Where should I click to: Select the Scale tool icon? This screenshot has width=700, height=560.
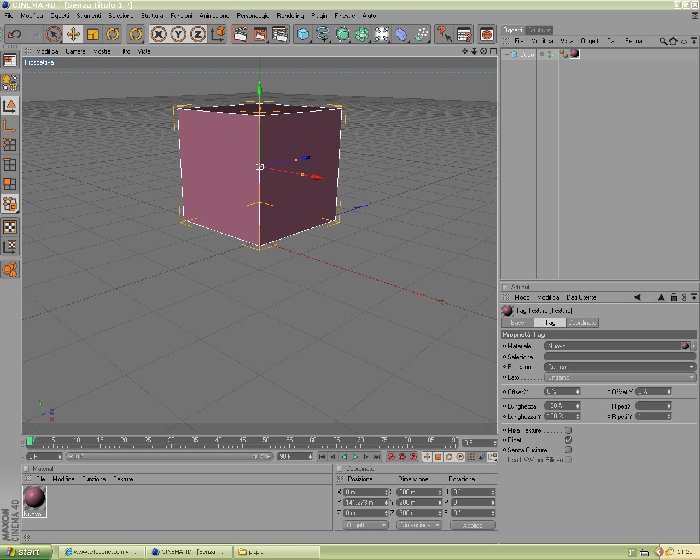93,34
